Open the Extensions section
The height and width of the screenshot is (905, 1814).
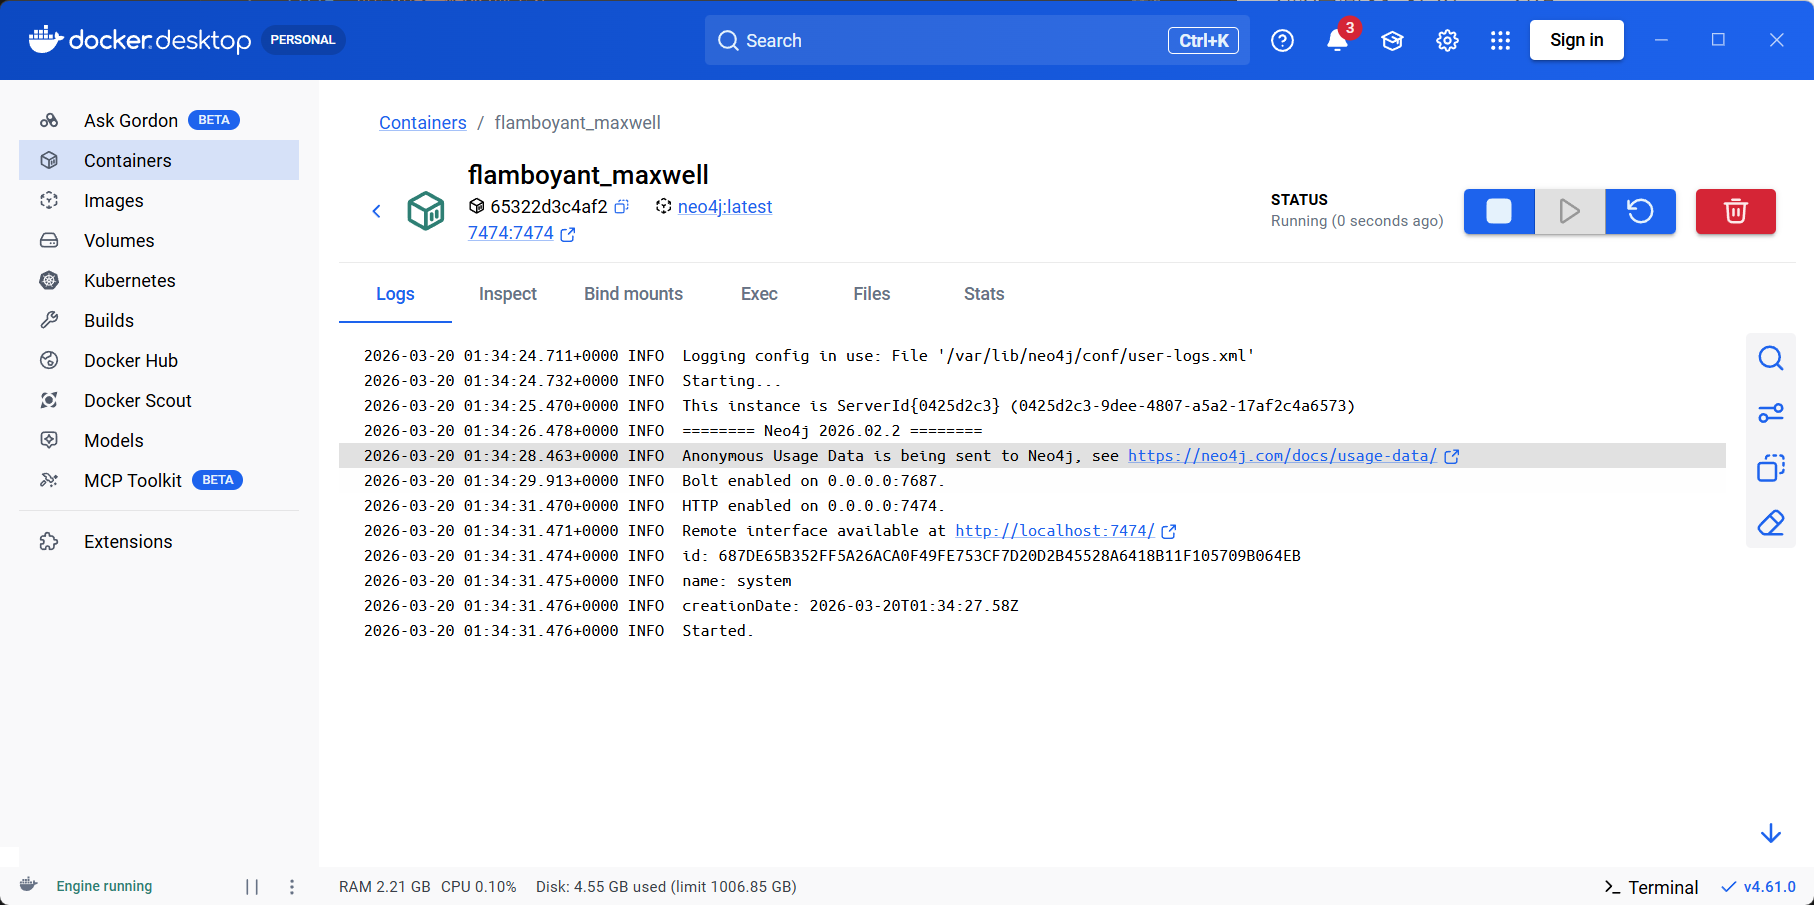tap(159, 541)
